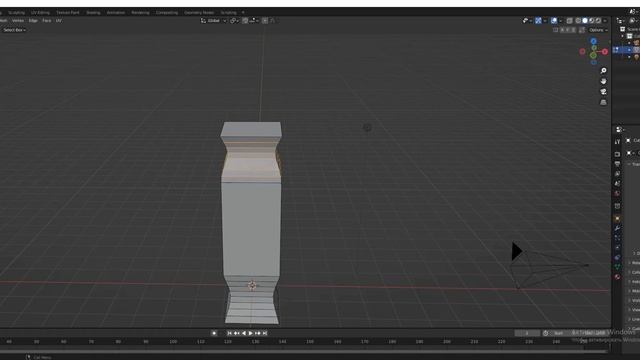Open the Tool properties tab

click(x=617, y=142)
